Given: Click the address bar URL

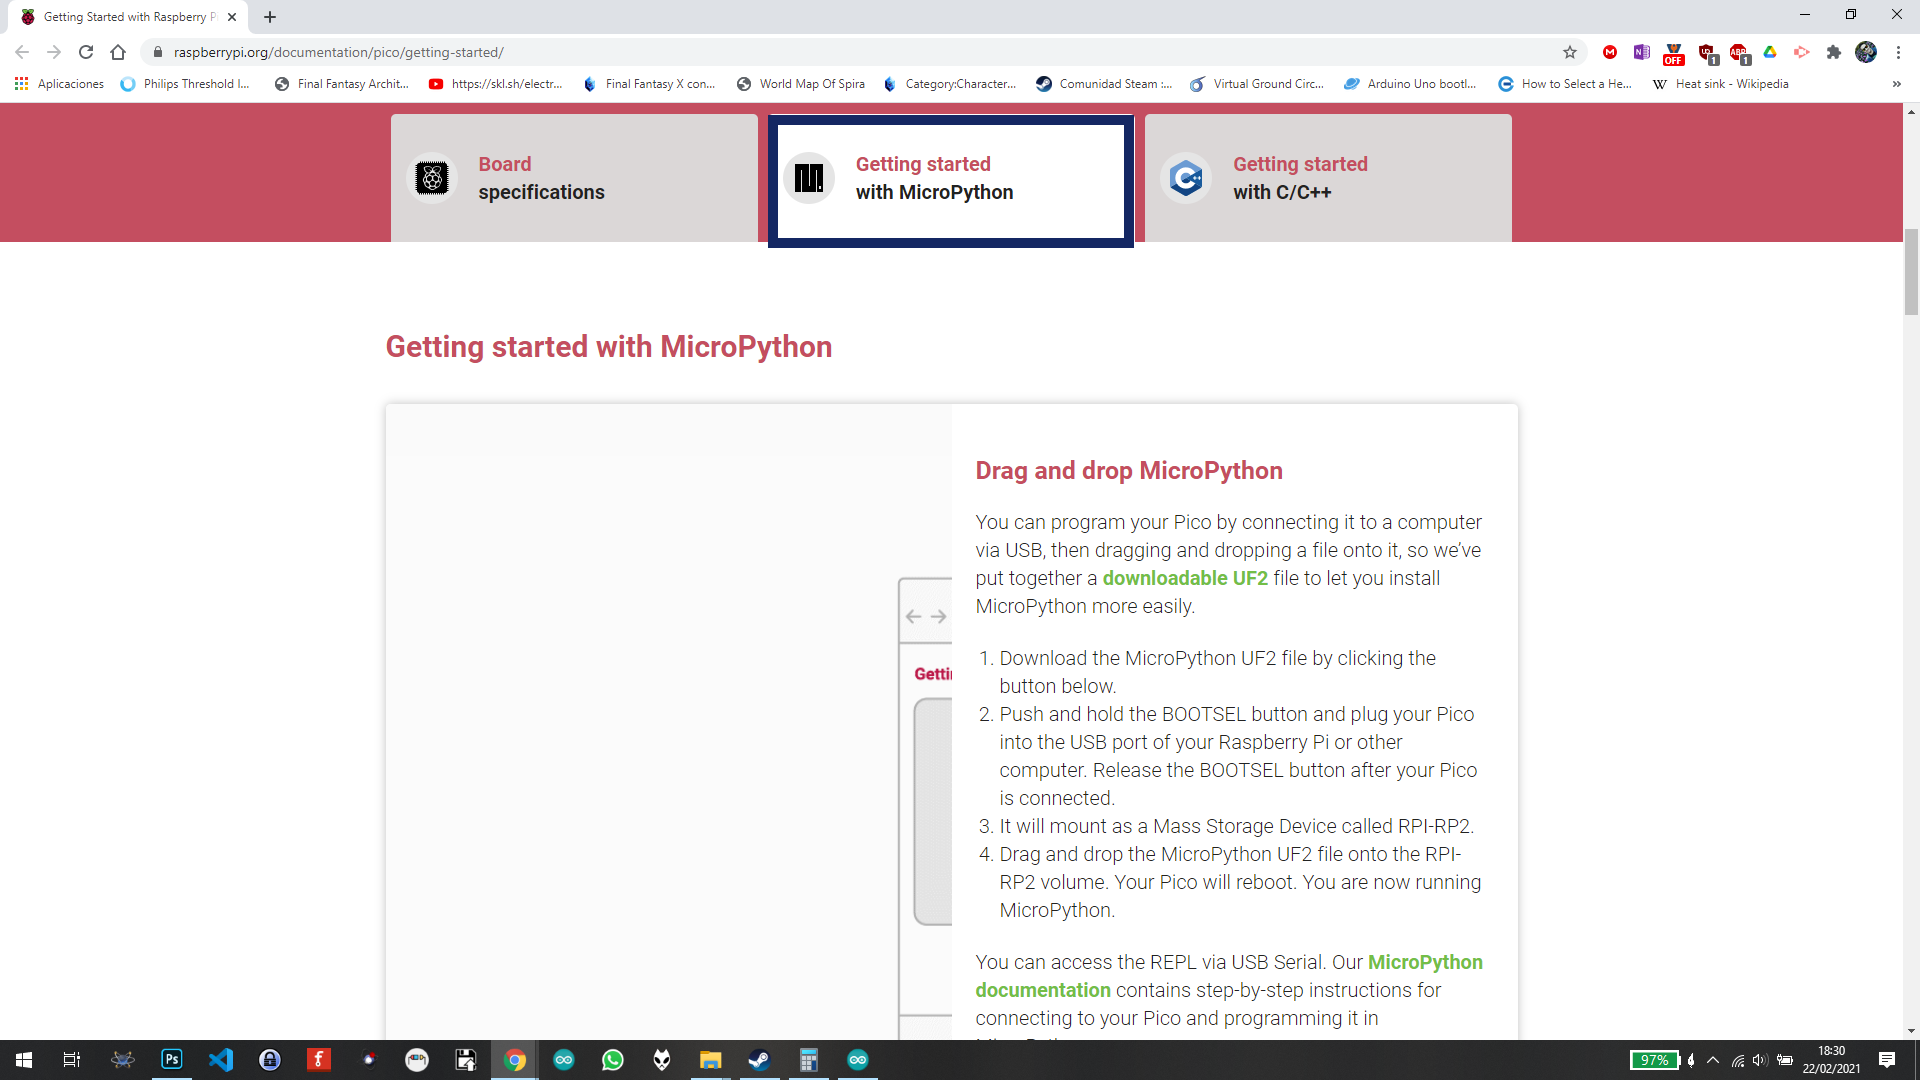Looking at the screenshot, I should [339, 52].
